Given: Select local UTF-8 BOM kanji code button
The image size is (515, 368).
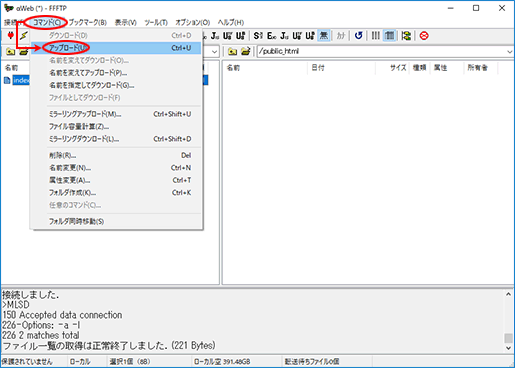Looking at the screenshot, I should (240, 35).
